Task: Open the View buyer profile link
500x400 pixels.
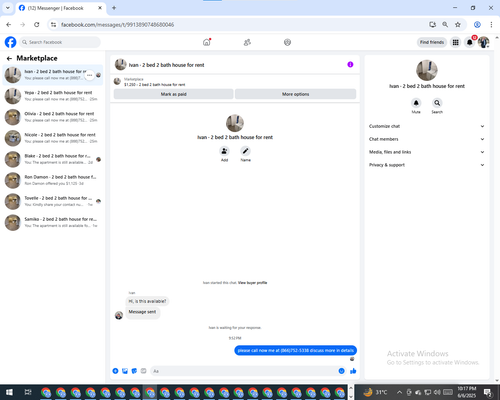Action: point(252,283)
